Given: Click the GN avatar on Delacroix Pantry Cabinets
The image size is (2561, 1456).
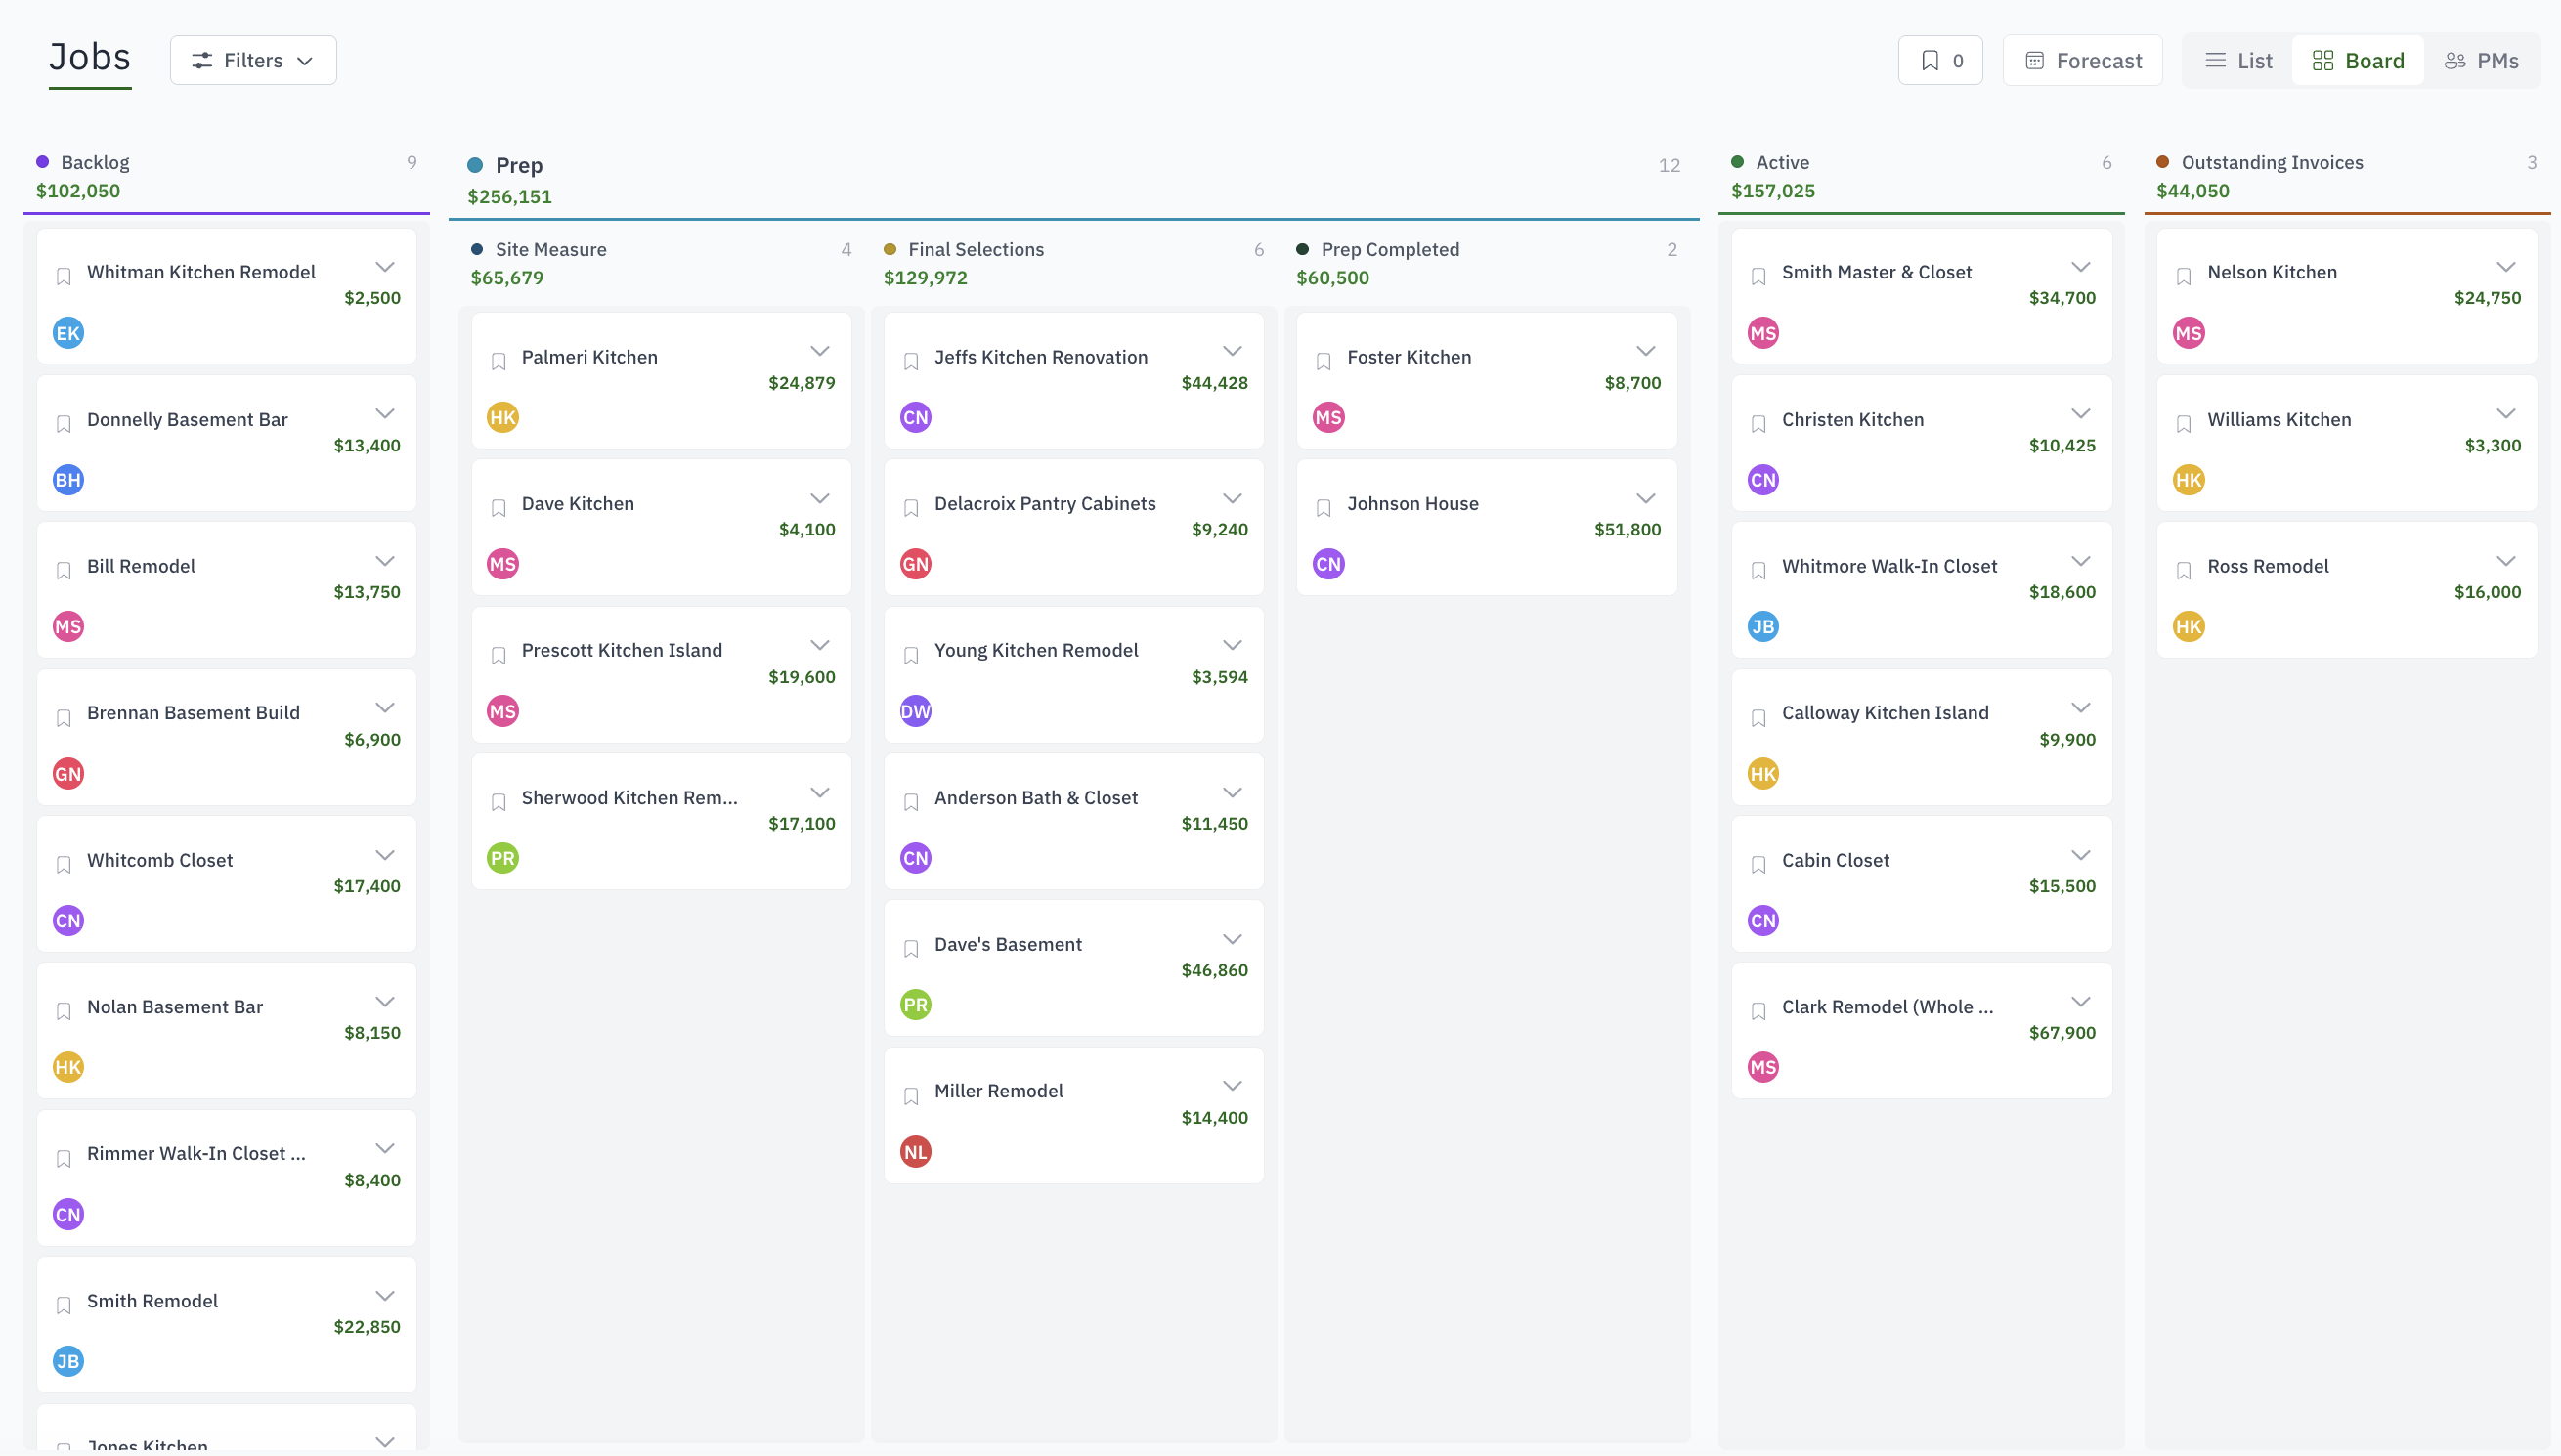Looking at the screenshot, I should [x=916, y=564].
